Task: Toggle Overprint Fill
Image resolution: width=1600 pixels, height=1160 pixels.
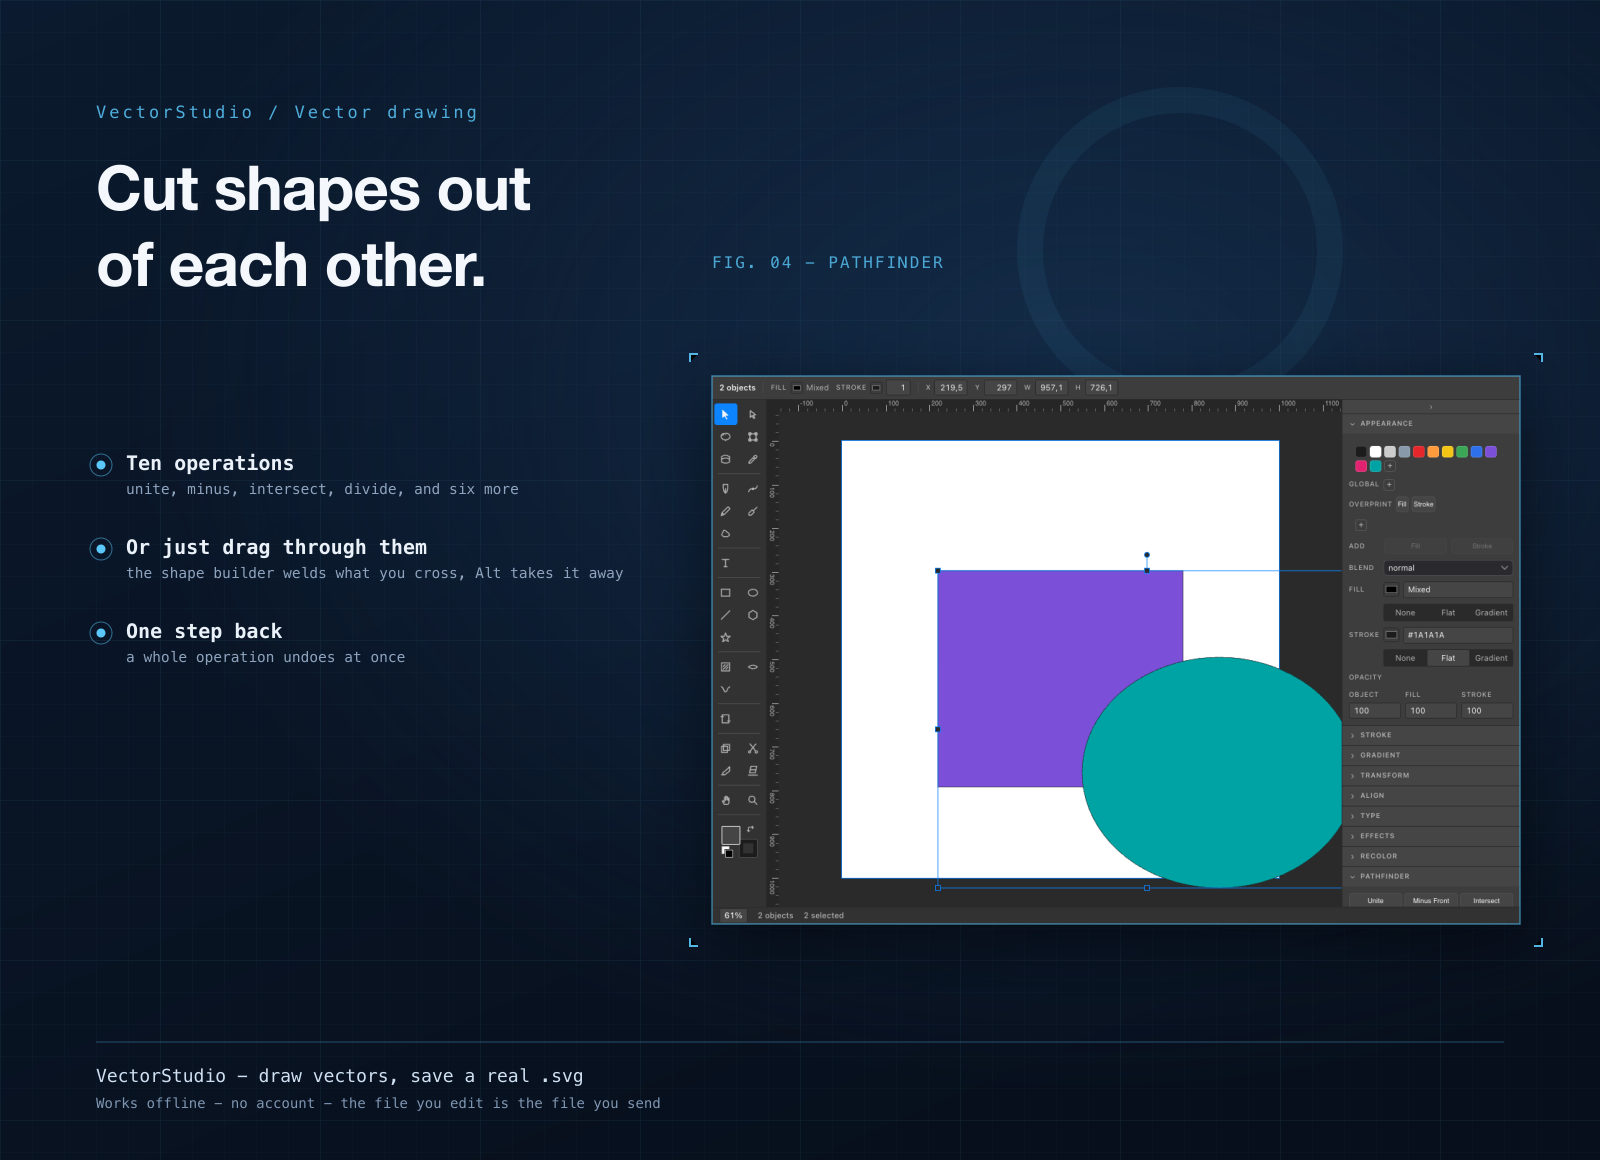Action: point(1402,504)
